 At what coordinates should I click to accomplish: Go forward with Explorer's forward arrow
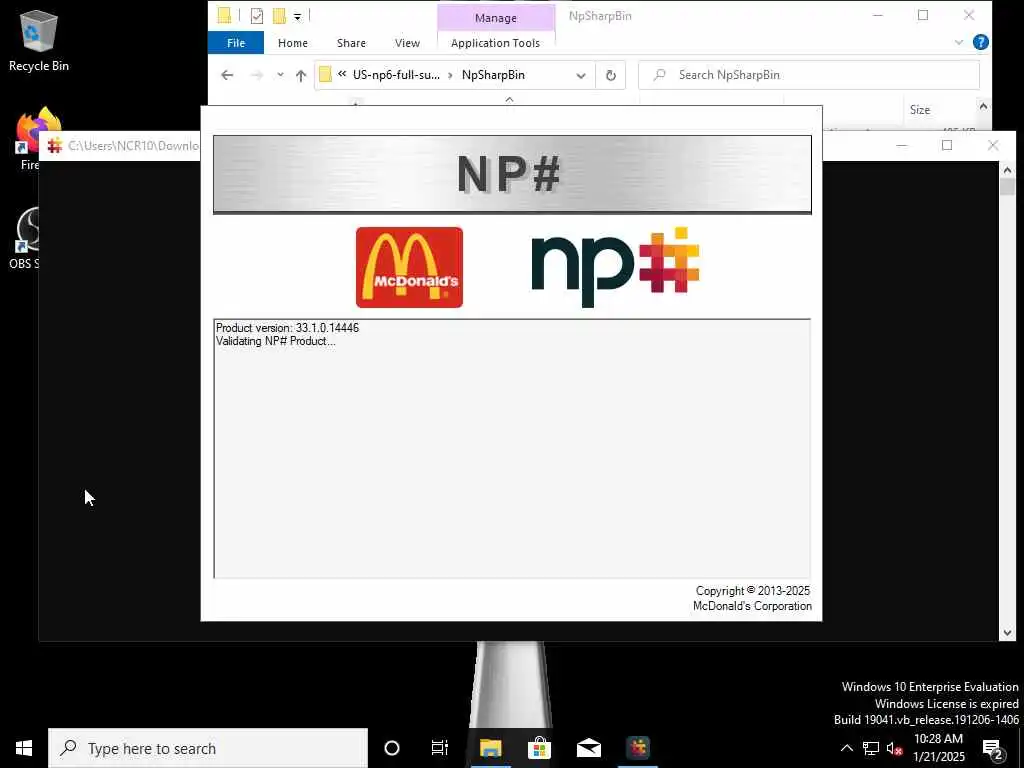tap(257, 75)
